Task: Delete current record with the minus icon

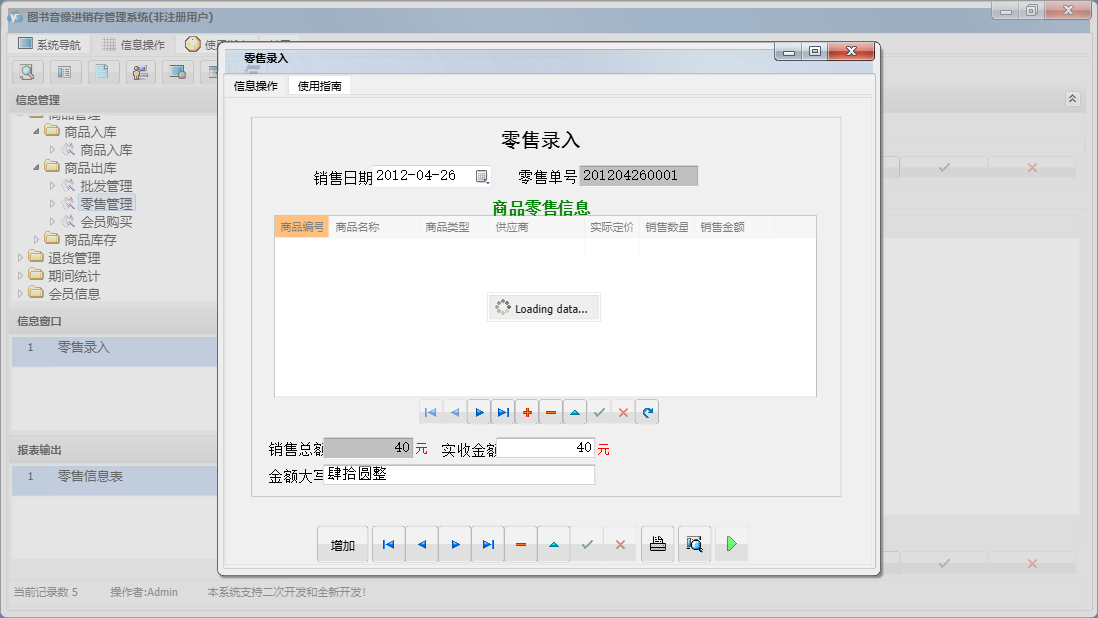Action: click(x=520, y=544)
